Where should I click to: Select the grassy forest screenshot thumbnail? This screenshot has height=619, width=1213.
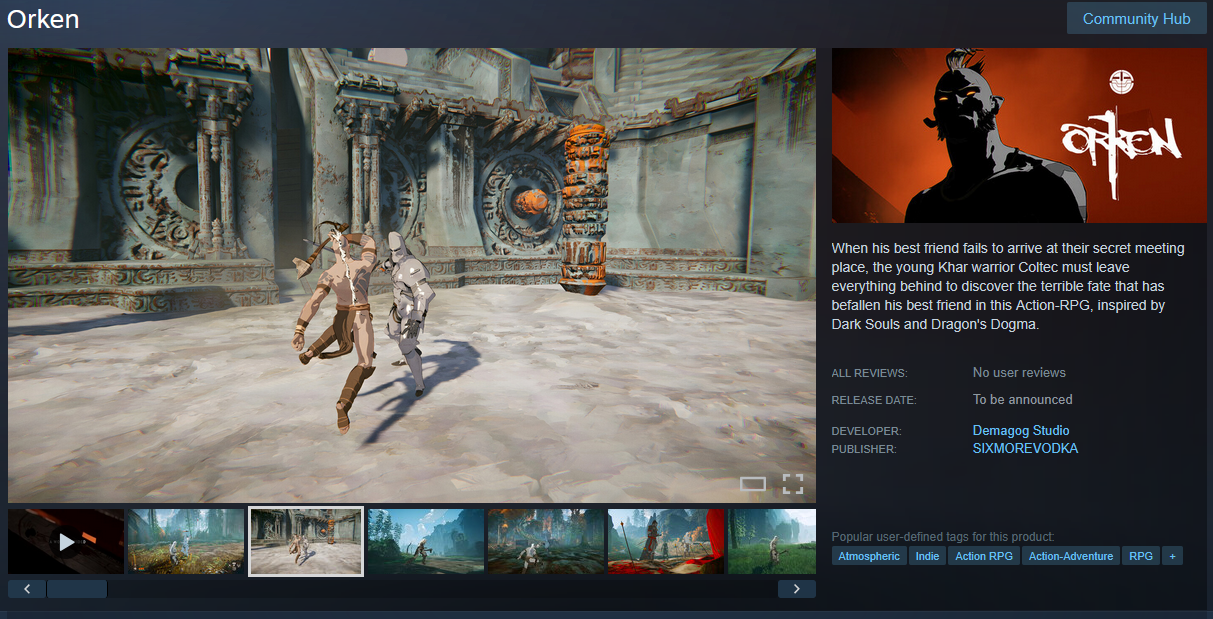tap(186, 541)
